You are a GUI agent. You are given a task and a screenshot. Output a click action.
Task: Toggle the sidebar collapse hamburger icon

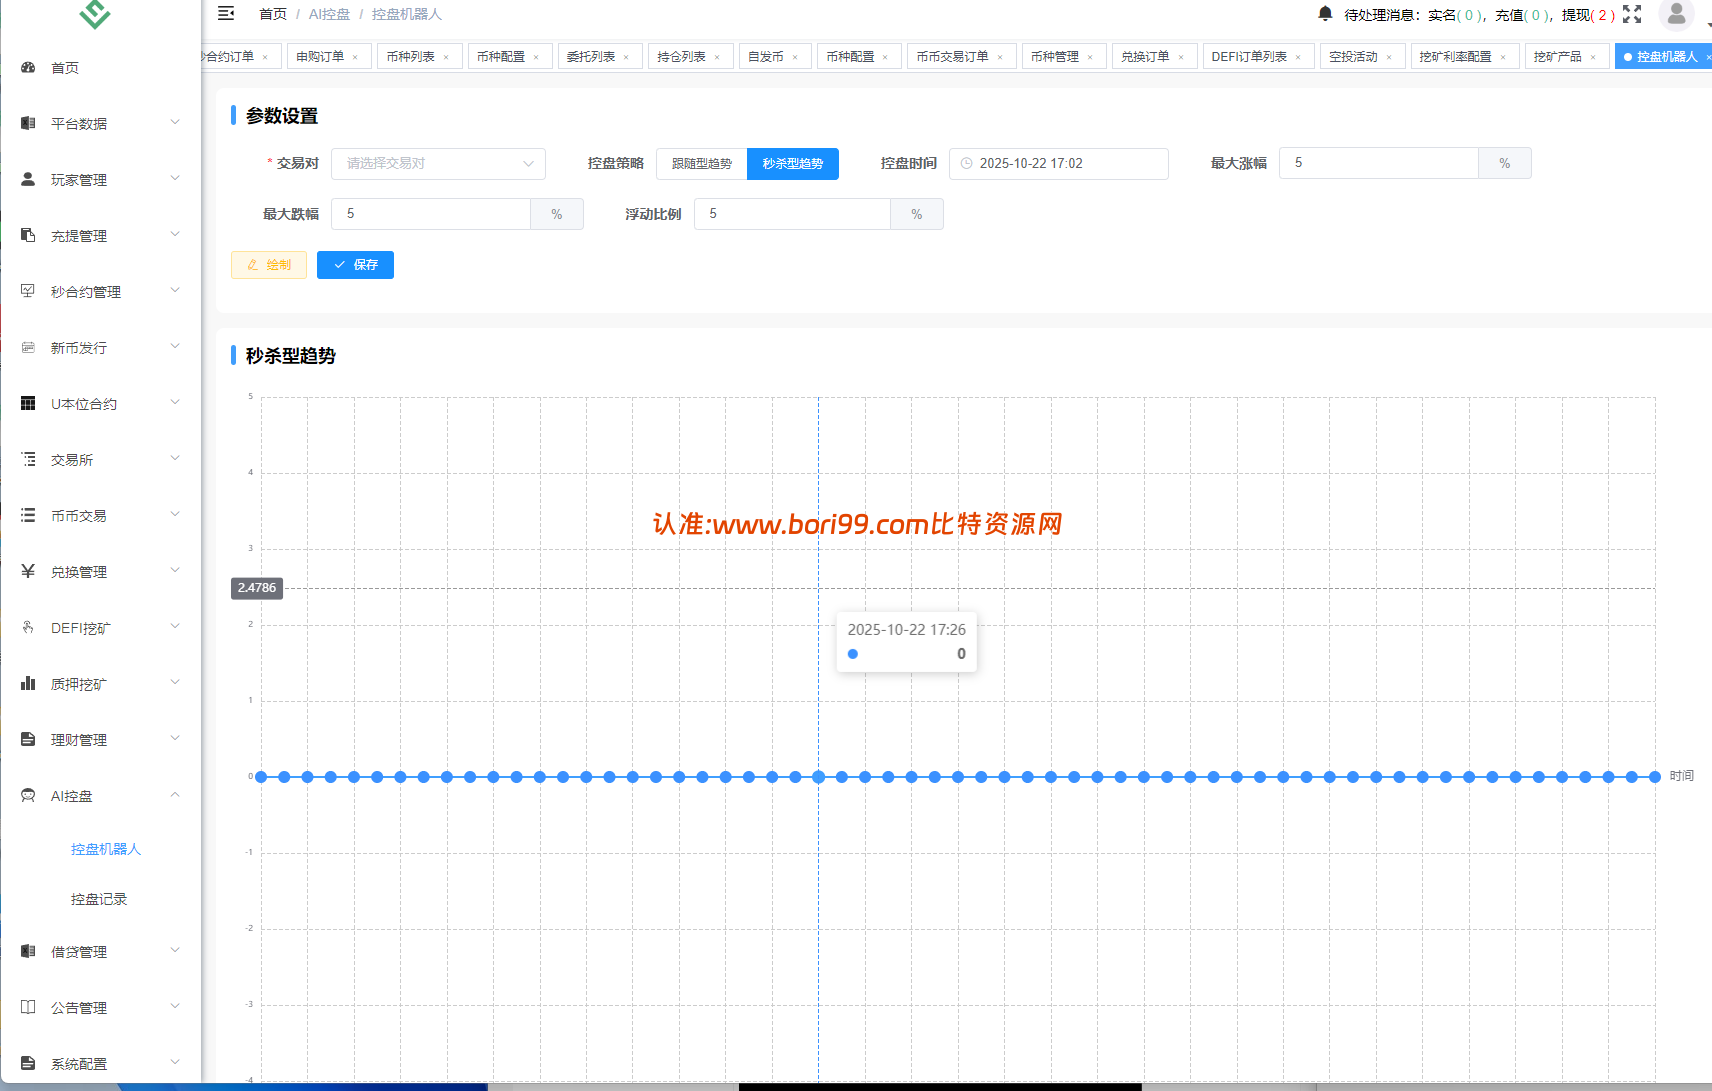tap(226, 13)
